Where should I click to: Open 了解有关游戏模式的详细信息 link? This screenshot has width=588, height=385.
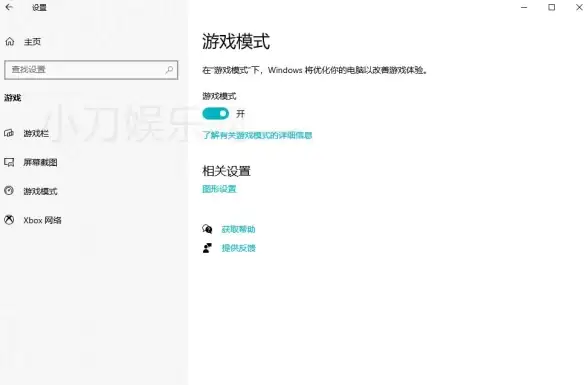(257, 135)
